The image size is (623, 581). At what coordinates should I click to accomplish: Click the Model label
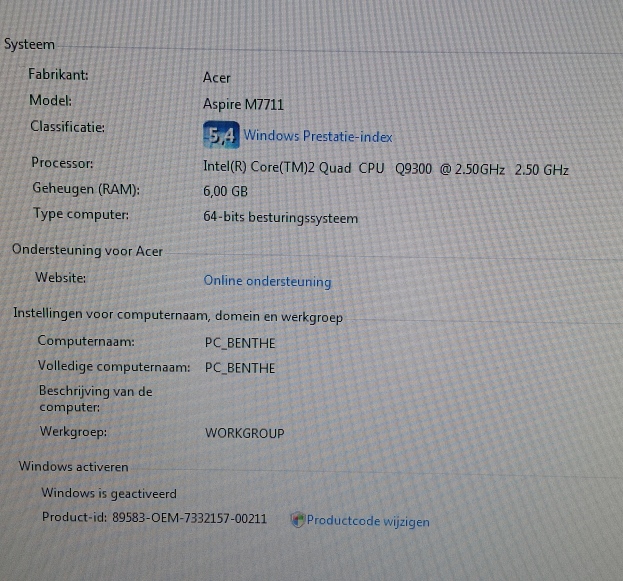click(50, 100)
